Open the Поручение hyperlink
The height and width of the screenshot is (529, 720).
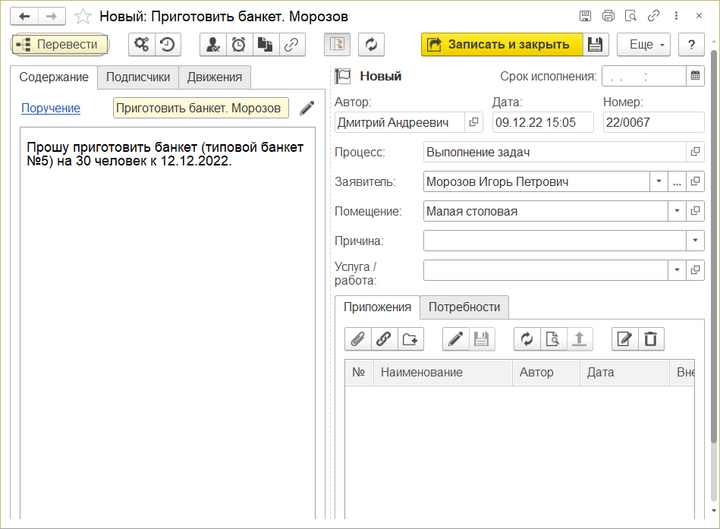(x=51, y=108)
